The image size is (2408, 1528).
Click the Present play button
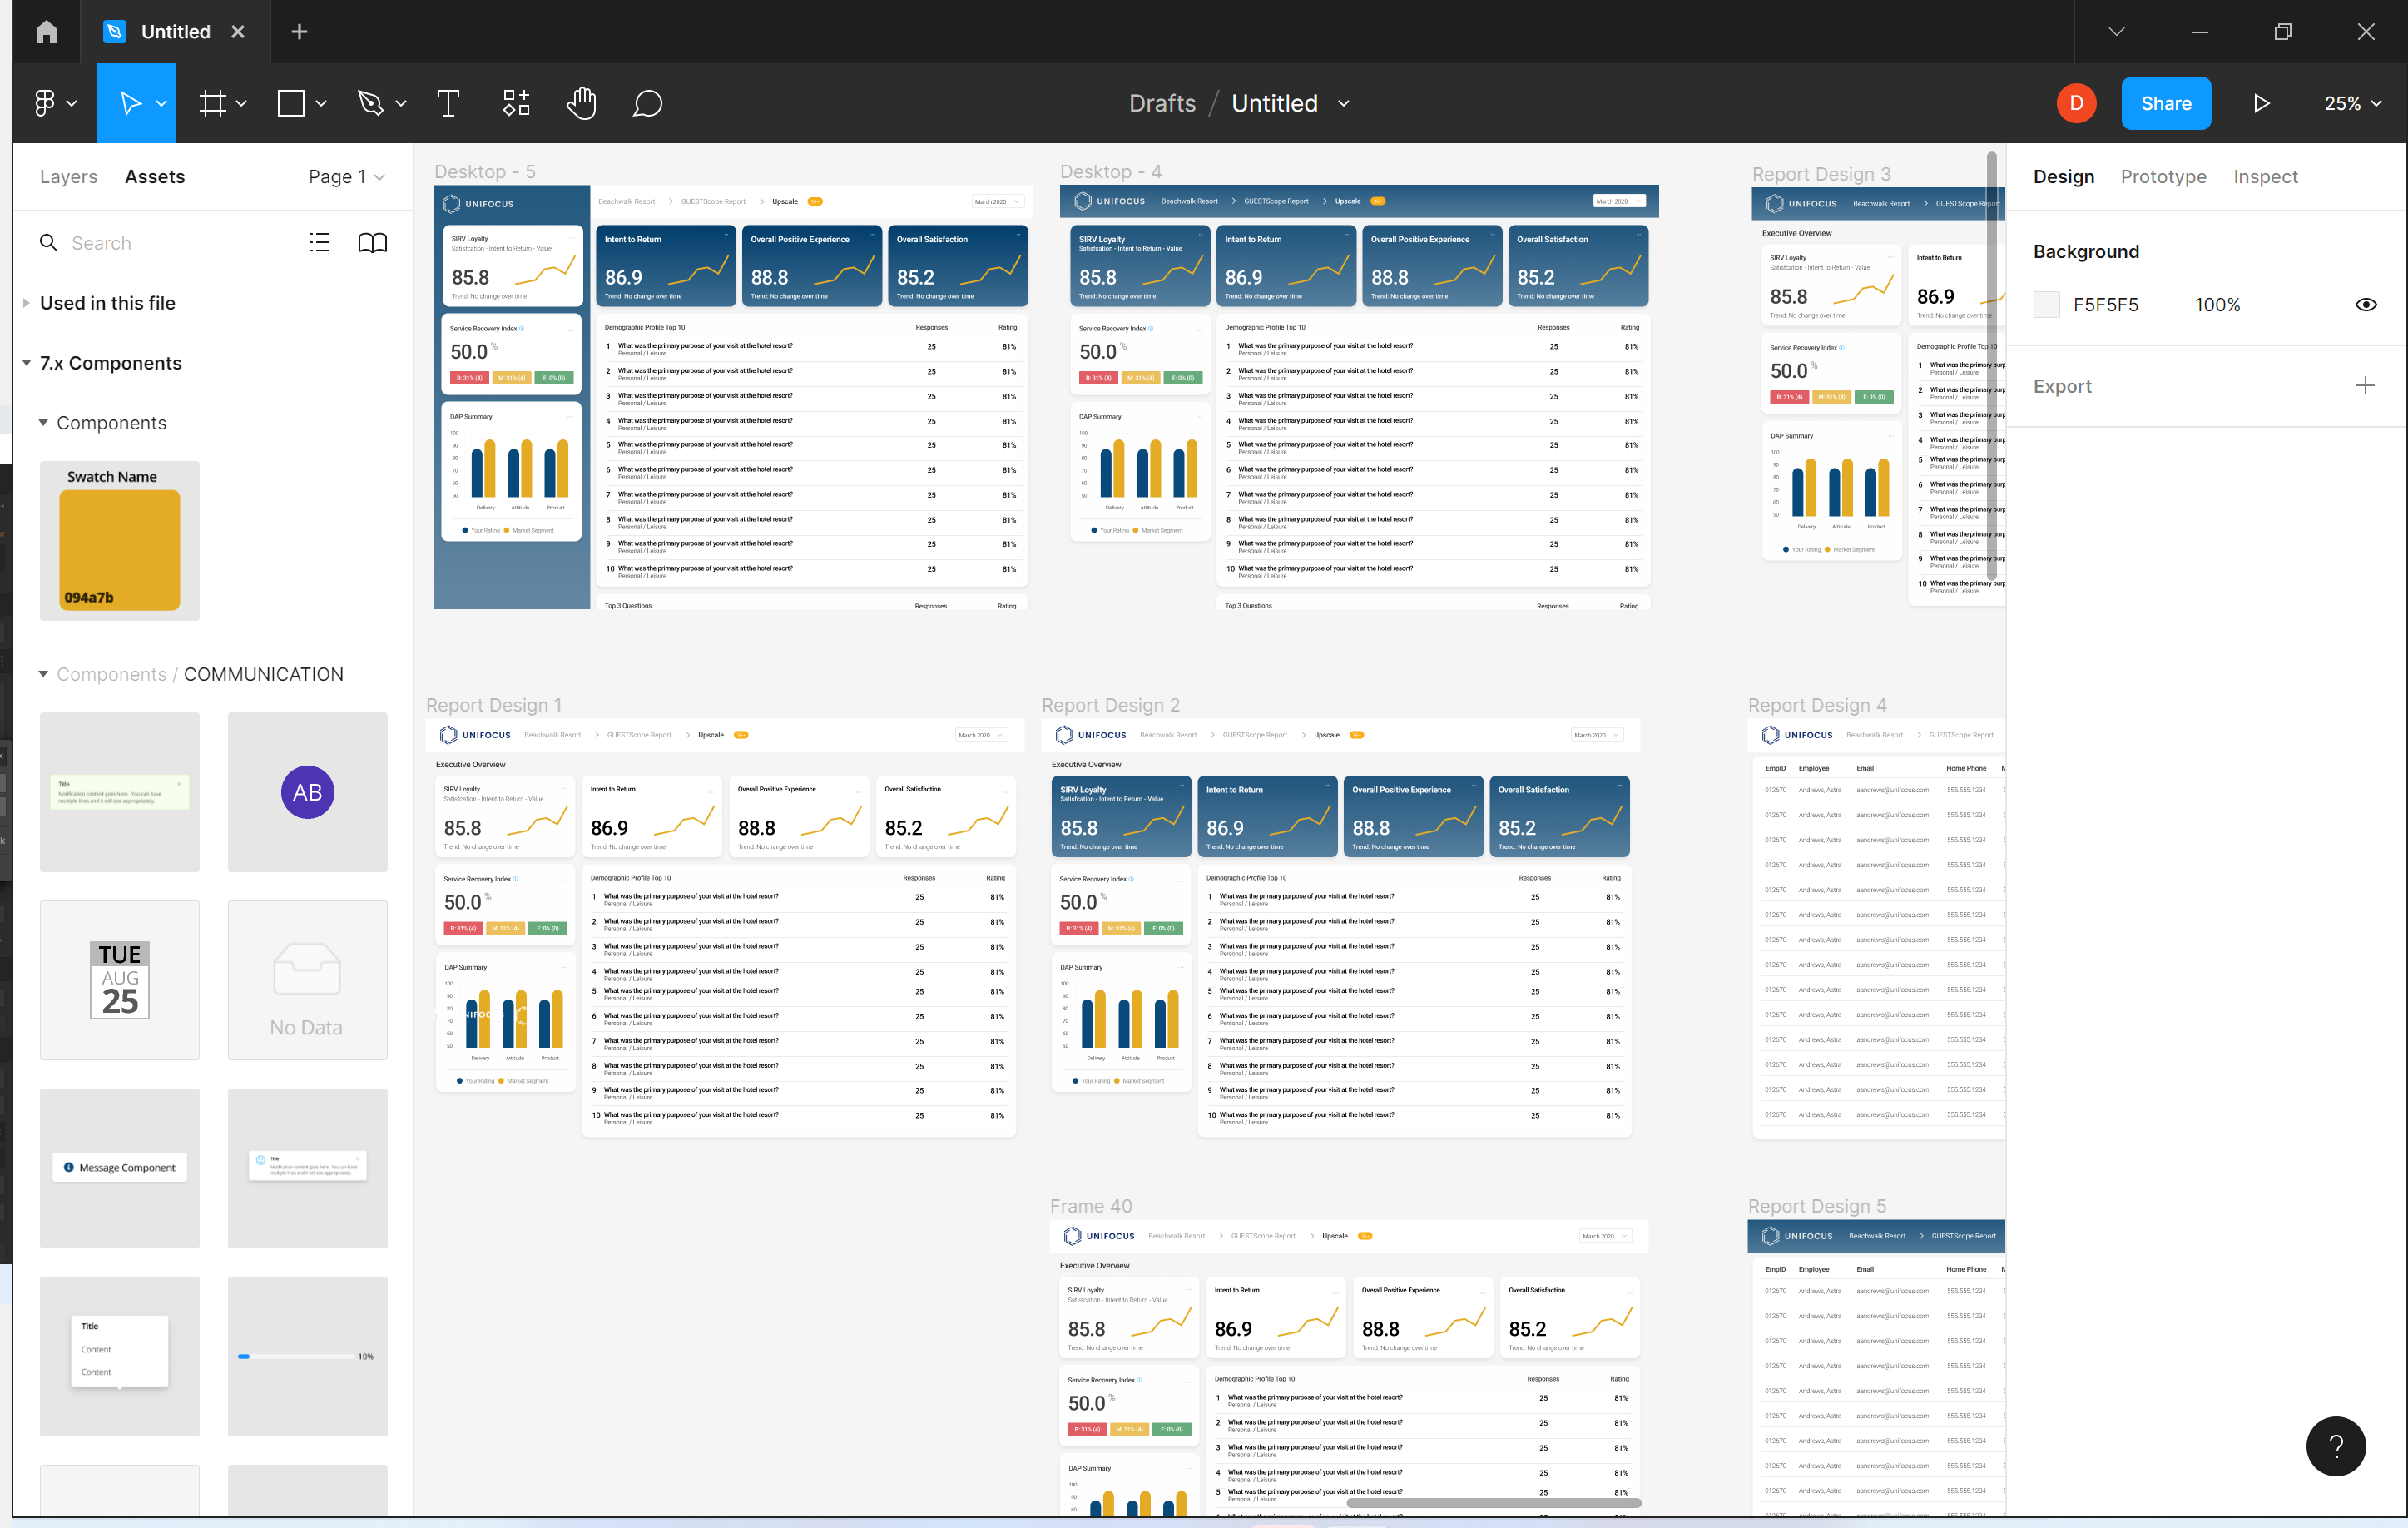2261,103
